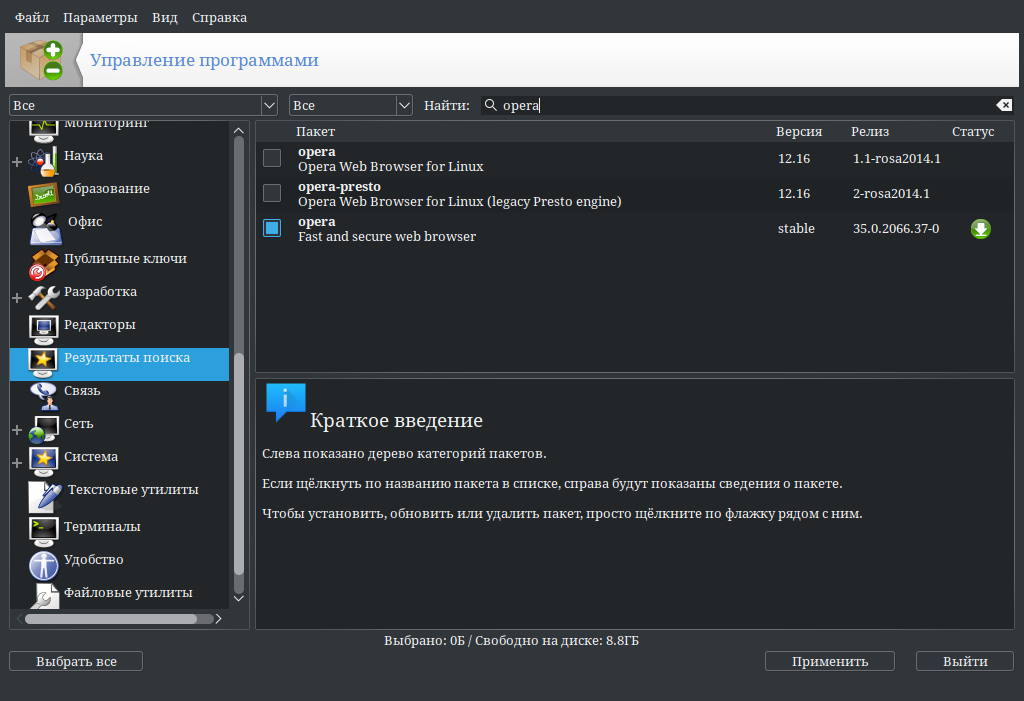1024x701 pixels.
Task: Select the Связь category
Action: click(82, 391)
